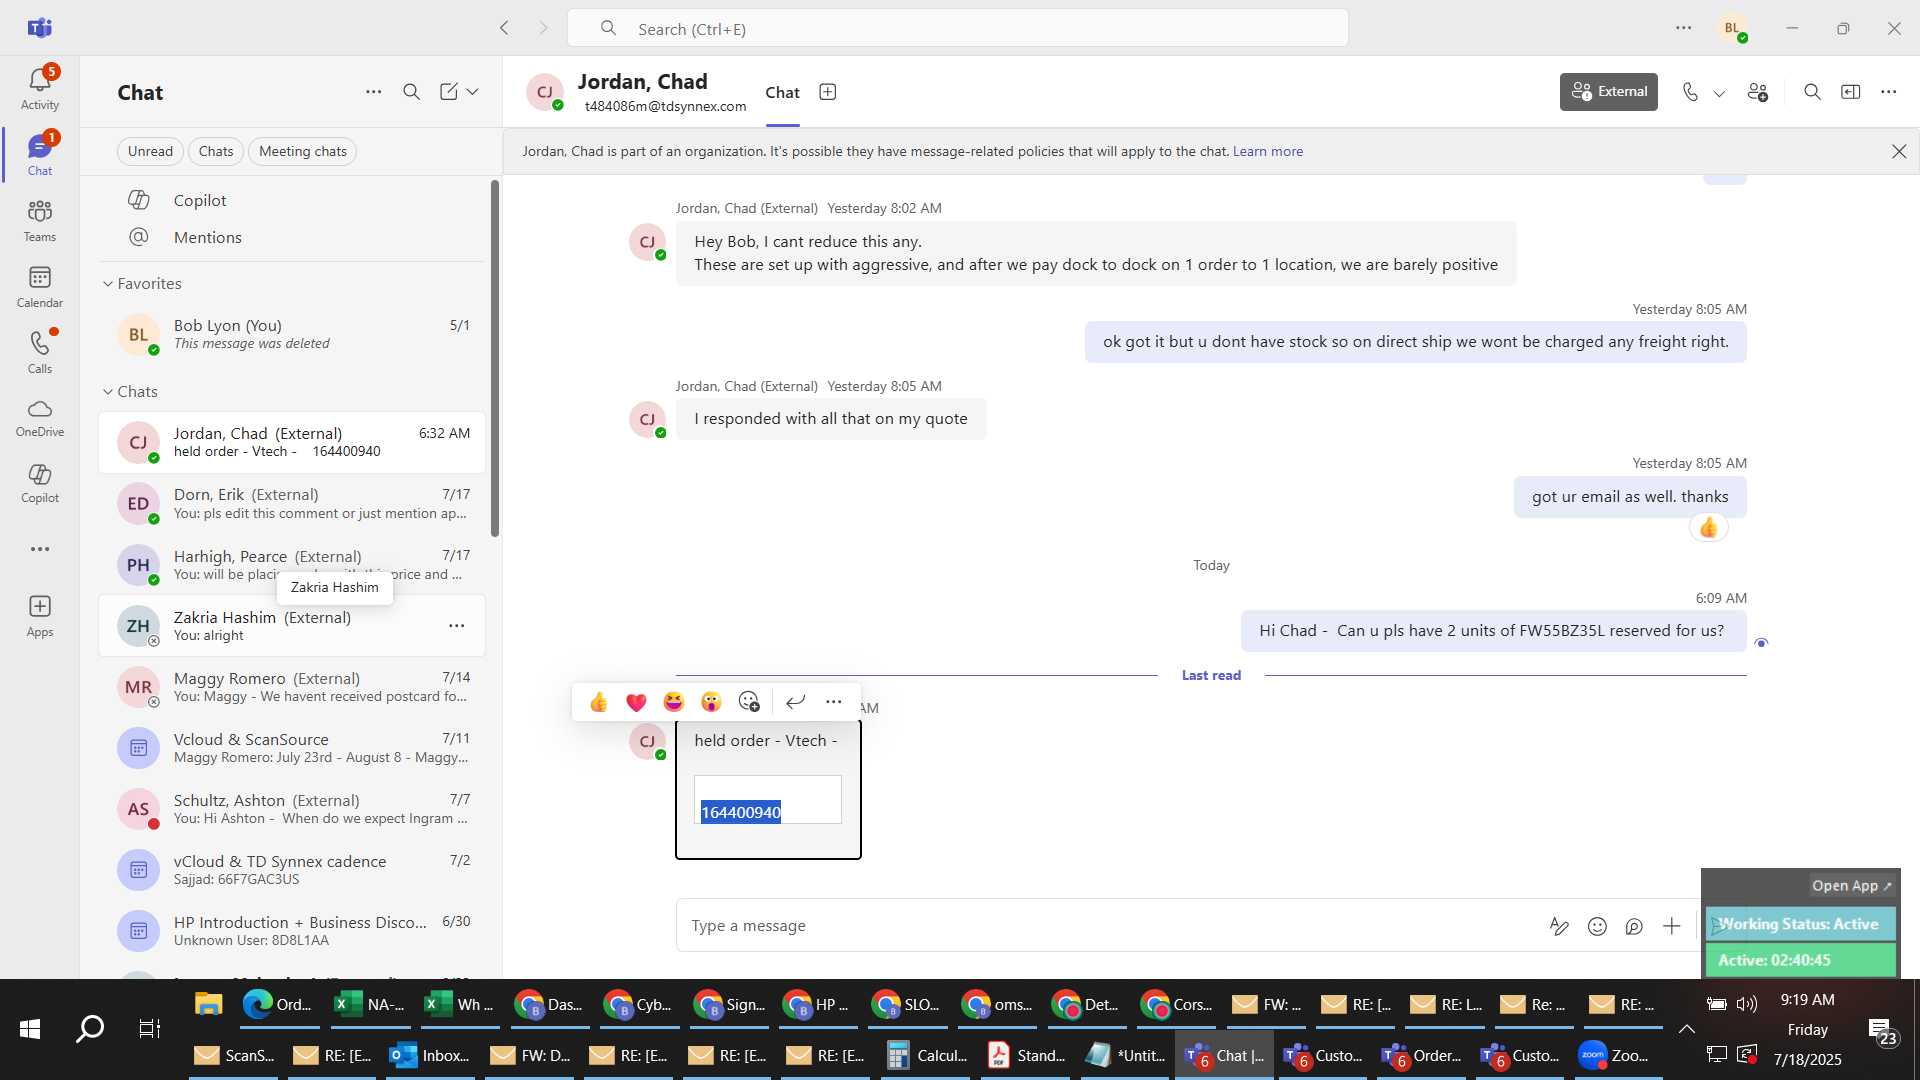This screenshot has height=1080, width=1920.
Task: Open Schultz, Ashton chat
Action: [x=292, y=809]
